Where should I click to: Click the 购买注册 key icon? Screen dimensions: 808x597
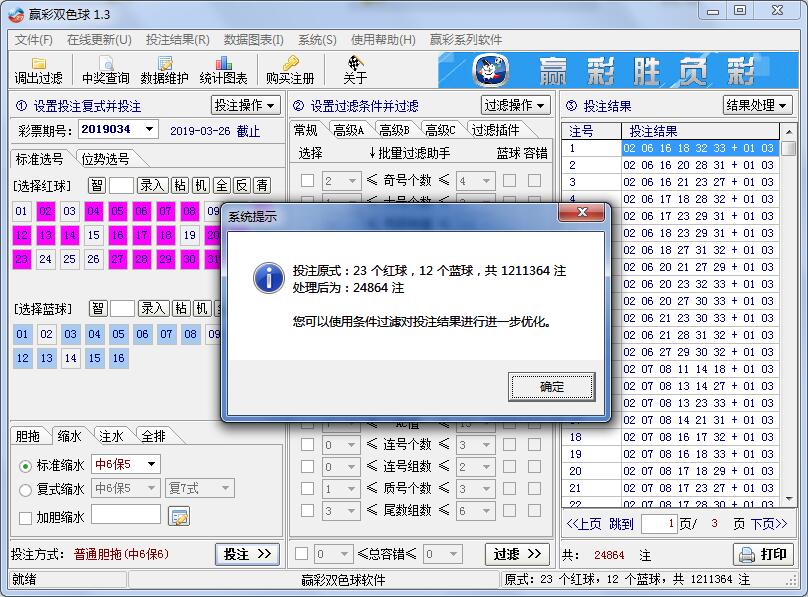click(x=289, y=70)
